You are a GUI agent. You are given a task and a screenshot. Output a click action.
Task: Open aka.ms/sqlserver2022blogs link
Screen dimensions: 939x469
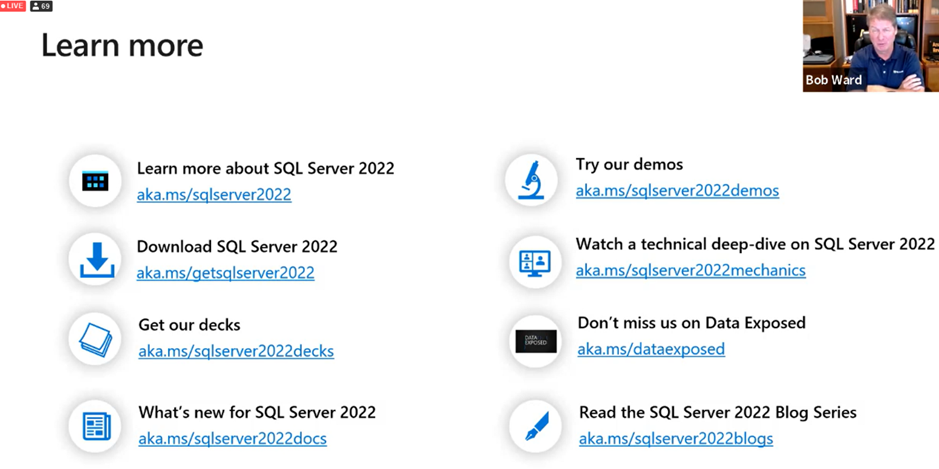click(676, 439)
